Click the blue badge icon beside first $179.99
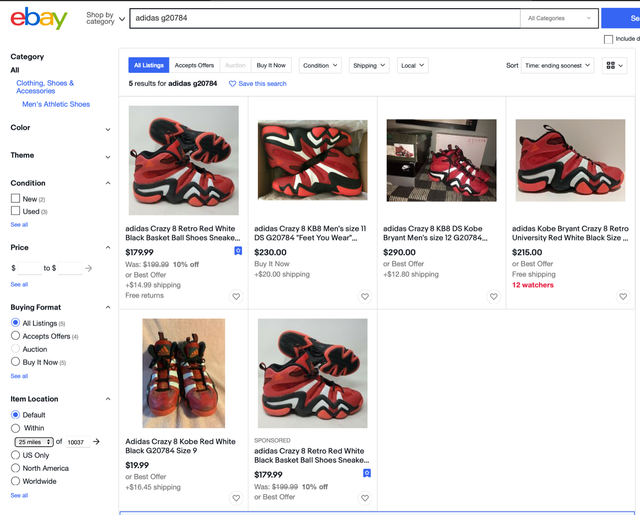This screenshot has height=515, width=640. click(x=238, y=251)
